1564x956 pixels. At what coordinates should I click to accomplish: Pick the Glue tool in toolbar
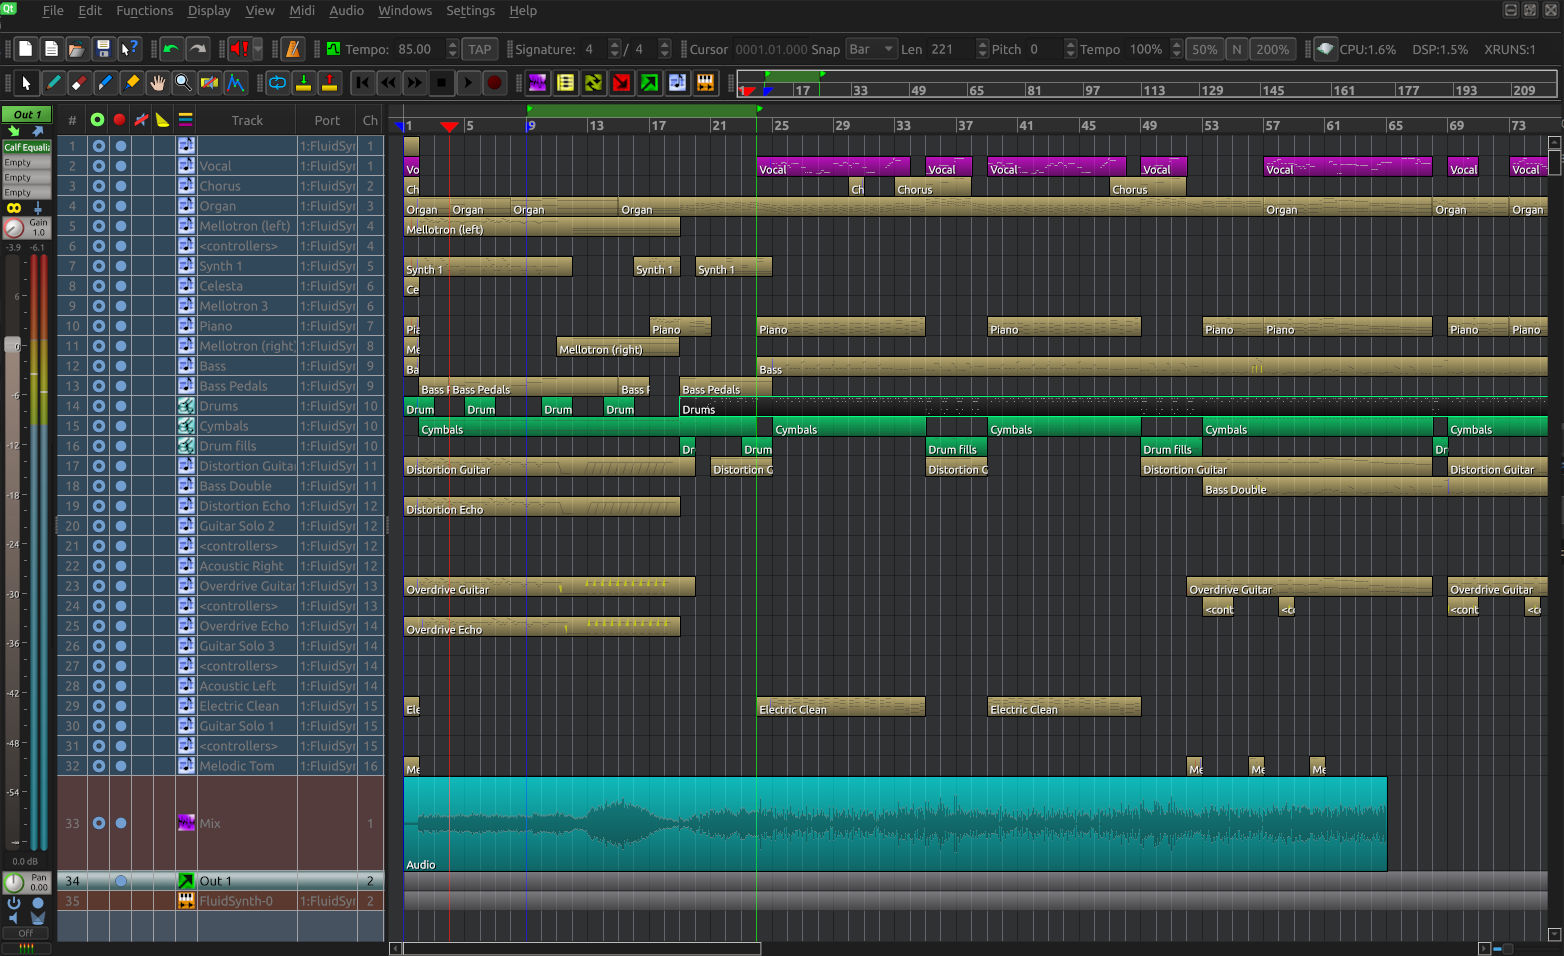pyautogui.click(x=131, y=83)
